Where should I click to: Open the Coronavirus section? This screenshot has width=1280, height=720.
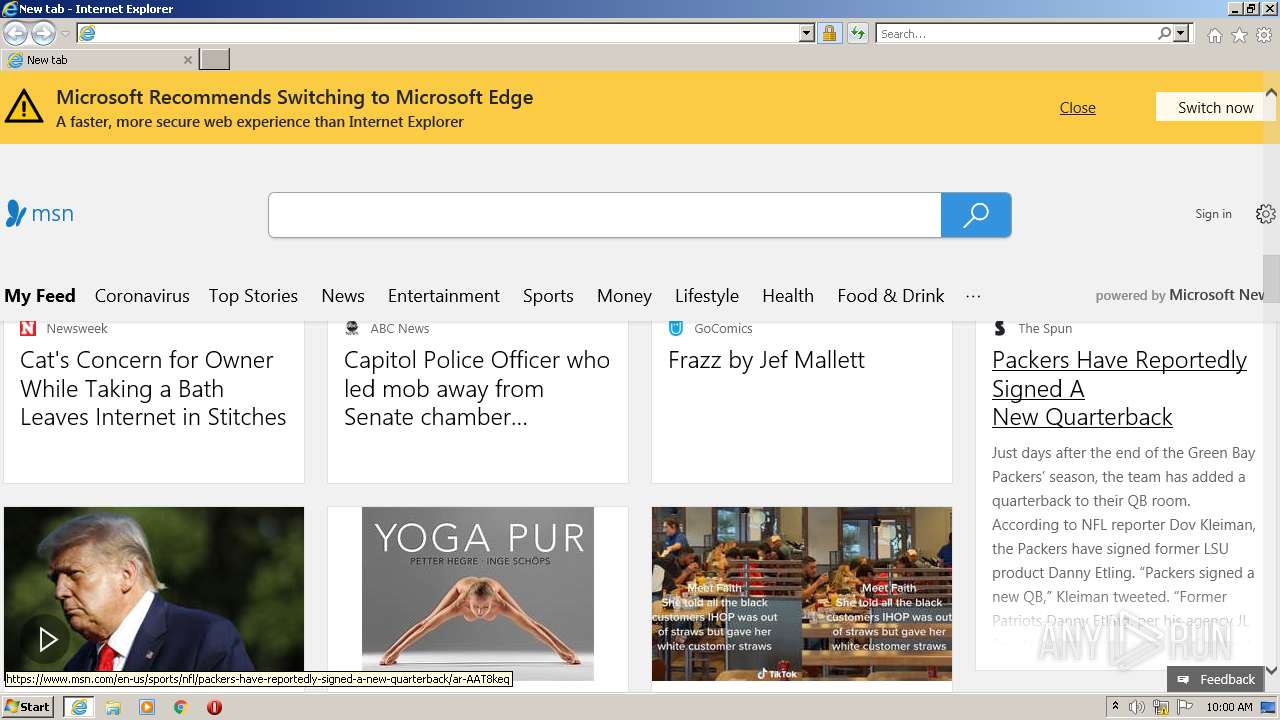(142, 296)
